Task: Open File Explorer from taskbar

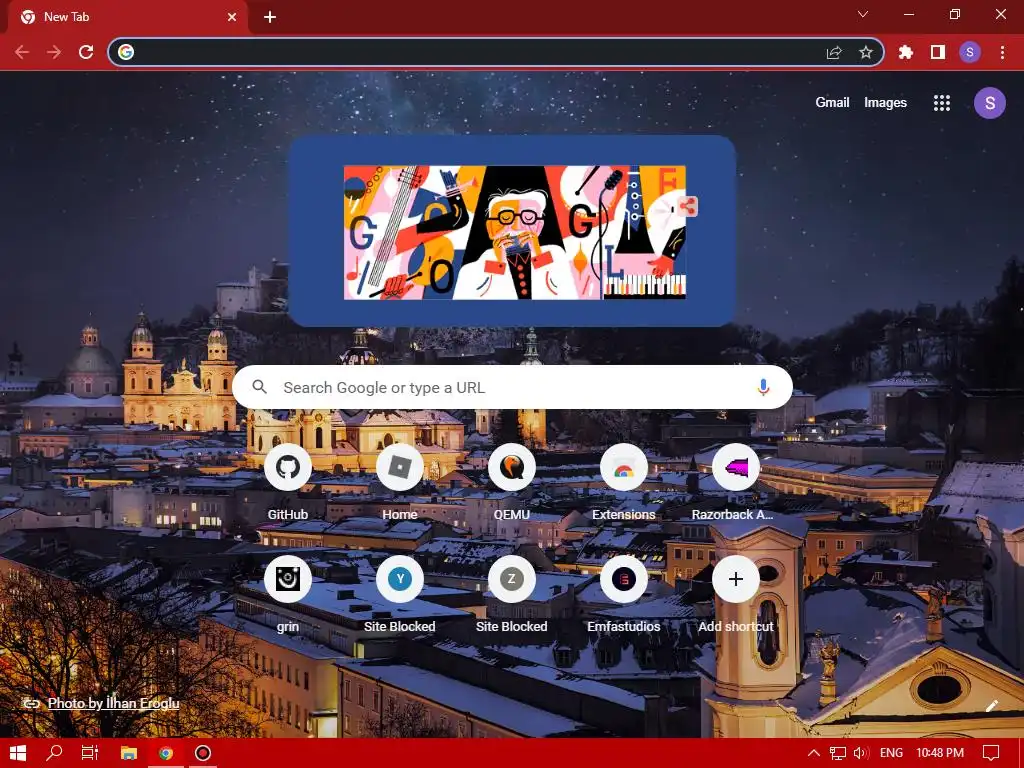Action: pos(129,753)
